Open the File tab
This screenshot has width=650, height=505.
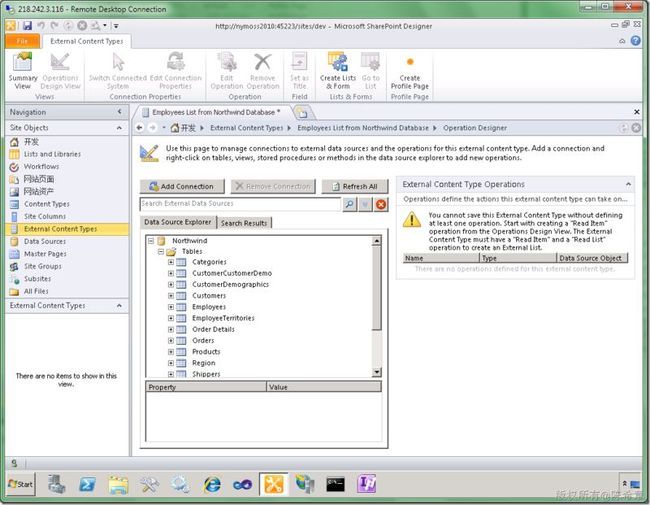[x=22, y=41]
